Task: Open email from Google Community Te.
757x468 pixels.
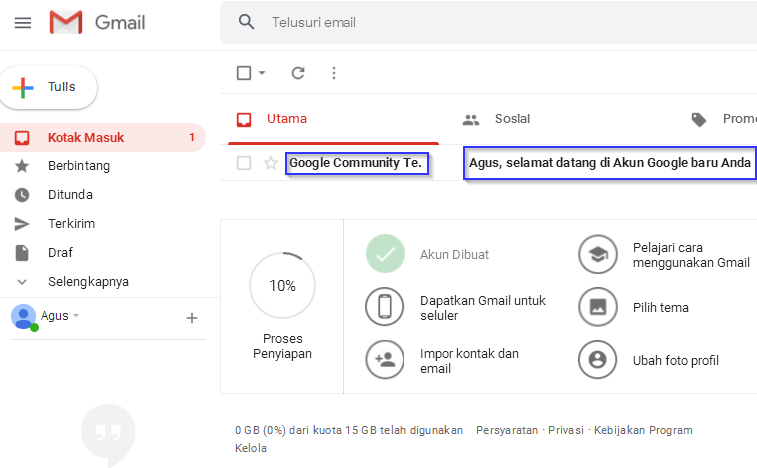Action: point(357,163)
